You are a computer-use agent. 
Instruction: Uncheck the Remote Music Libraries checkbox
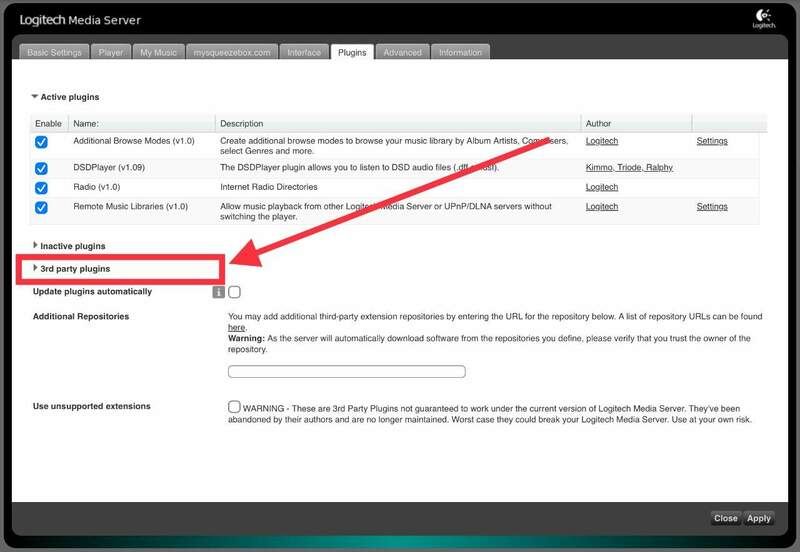[x=41, y=208]
